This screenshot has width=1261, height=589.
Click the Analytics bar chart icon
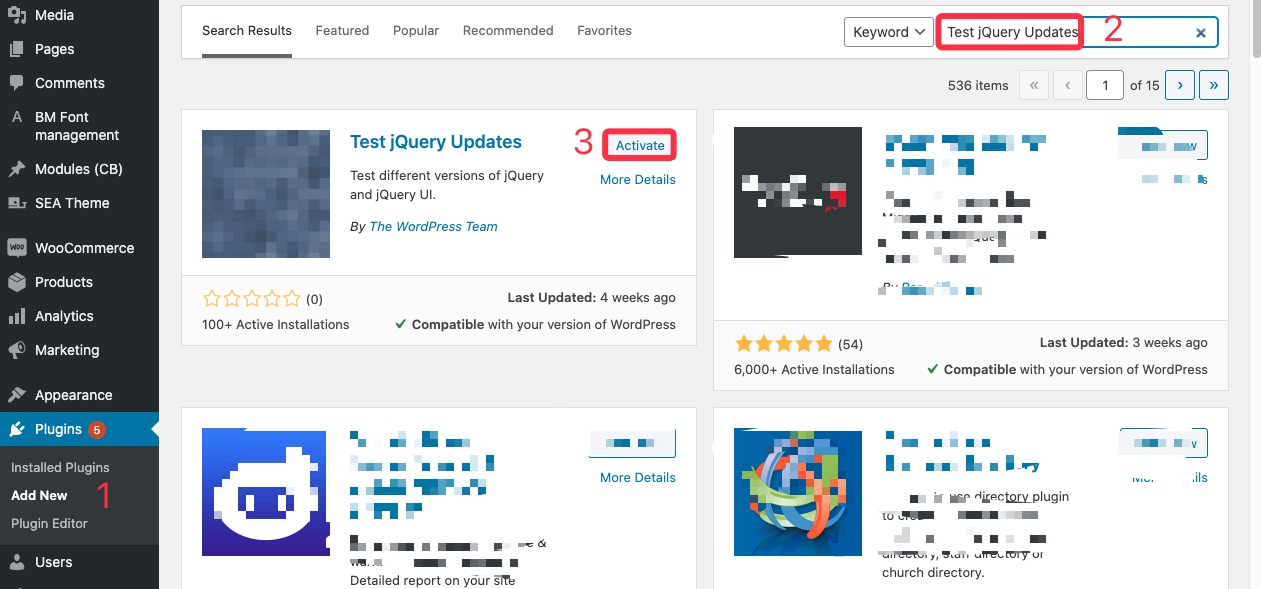click(17, 316)
